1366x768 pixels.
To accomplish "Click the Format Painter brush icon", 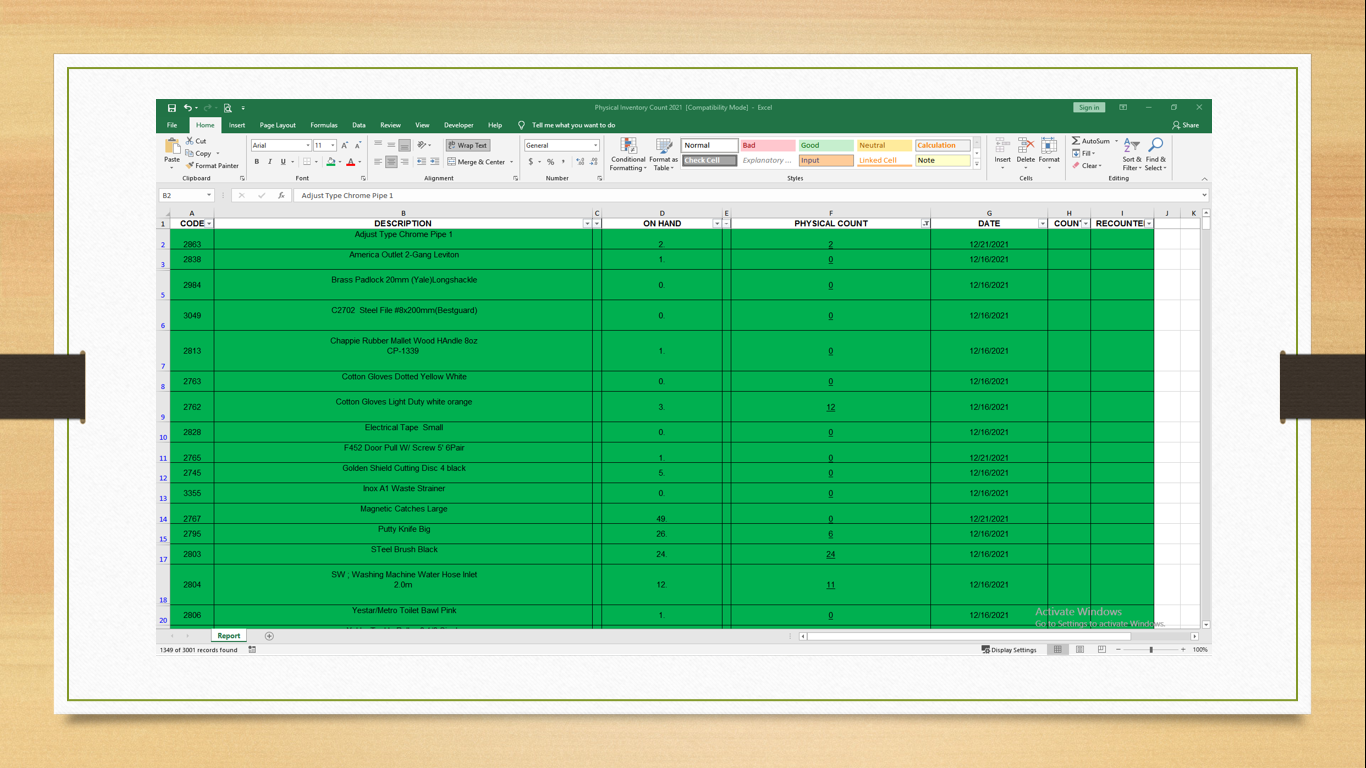I will [190, 166].
